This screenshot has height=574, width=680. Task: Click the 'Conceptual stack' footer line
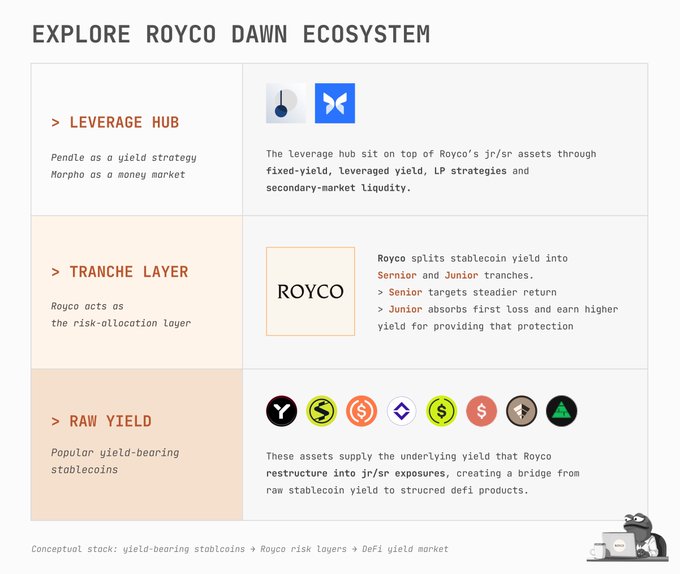(x=240, y=549)
